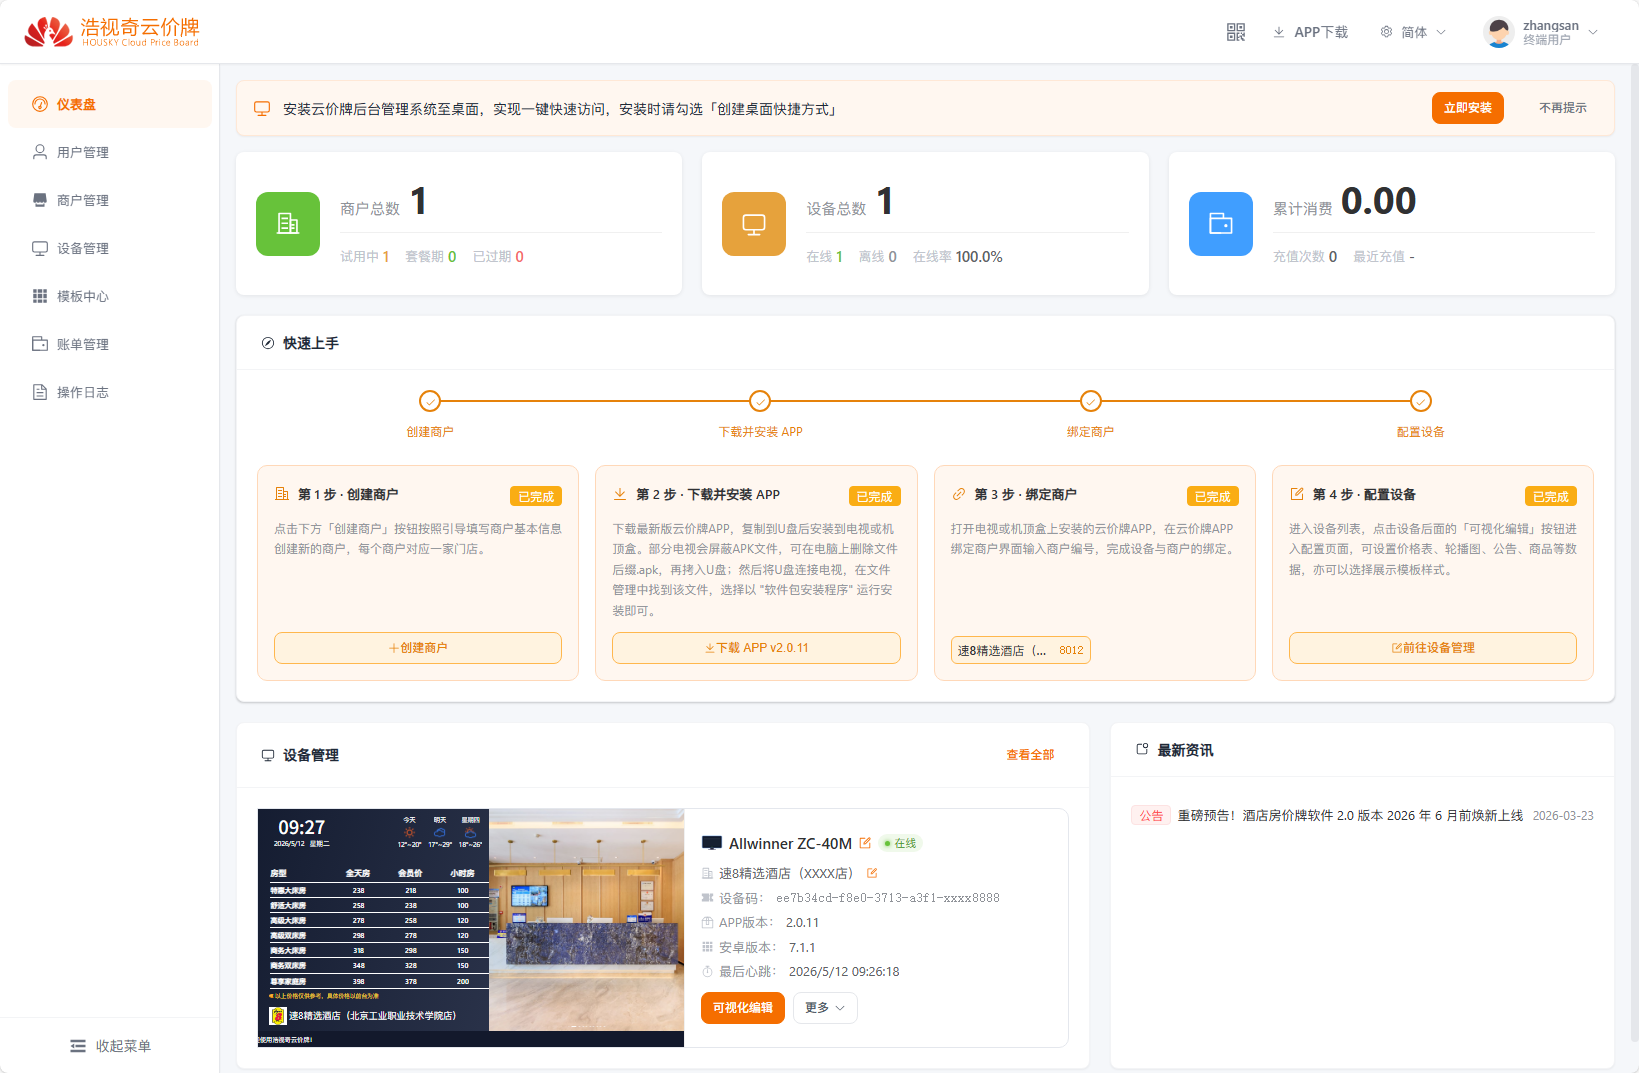Image resolution: width=1639 pixels, height=1073 pixels.
Task: Click 已完成 badge on step 4
Action: [1551, 496]
